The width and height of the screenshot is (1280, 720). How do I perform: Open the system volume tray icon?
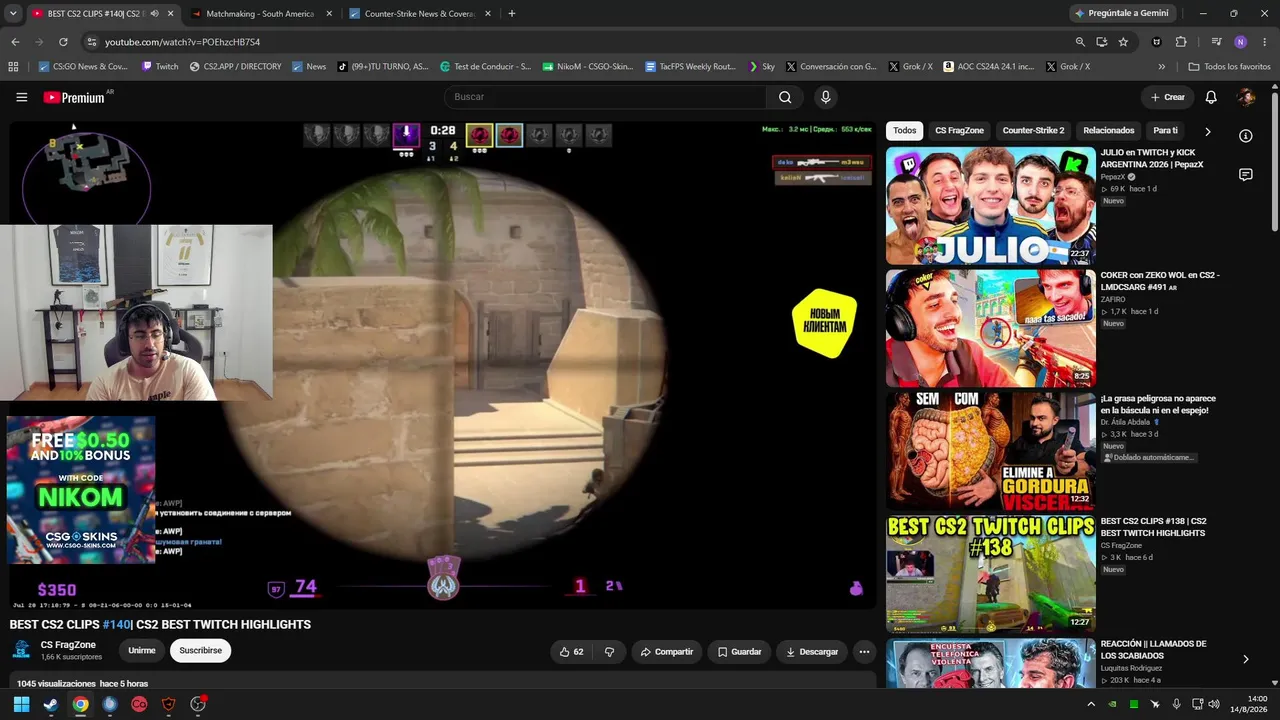point(1214,704)
